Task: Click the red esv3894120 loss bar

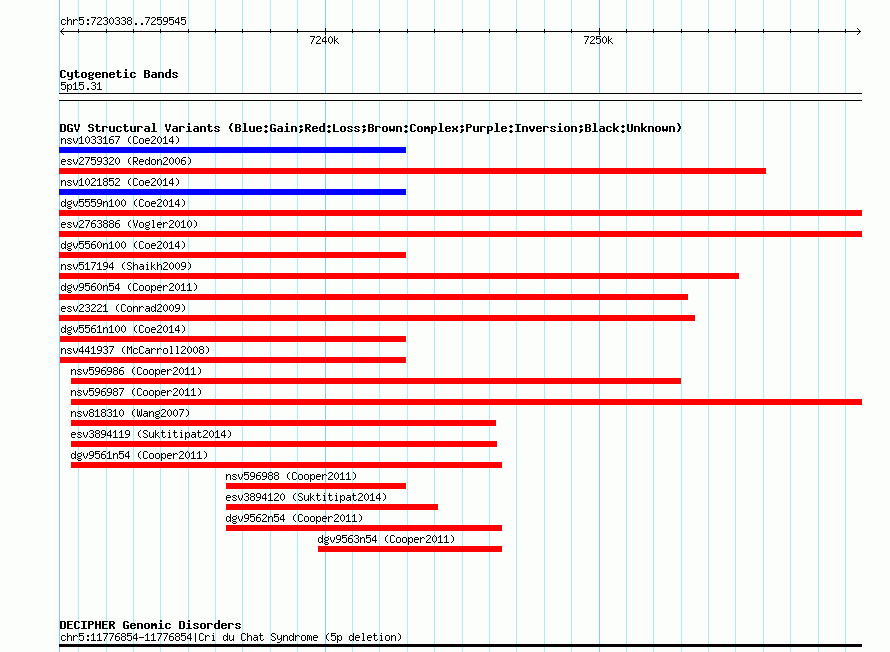Action: (x=331, y=507)
